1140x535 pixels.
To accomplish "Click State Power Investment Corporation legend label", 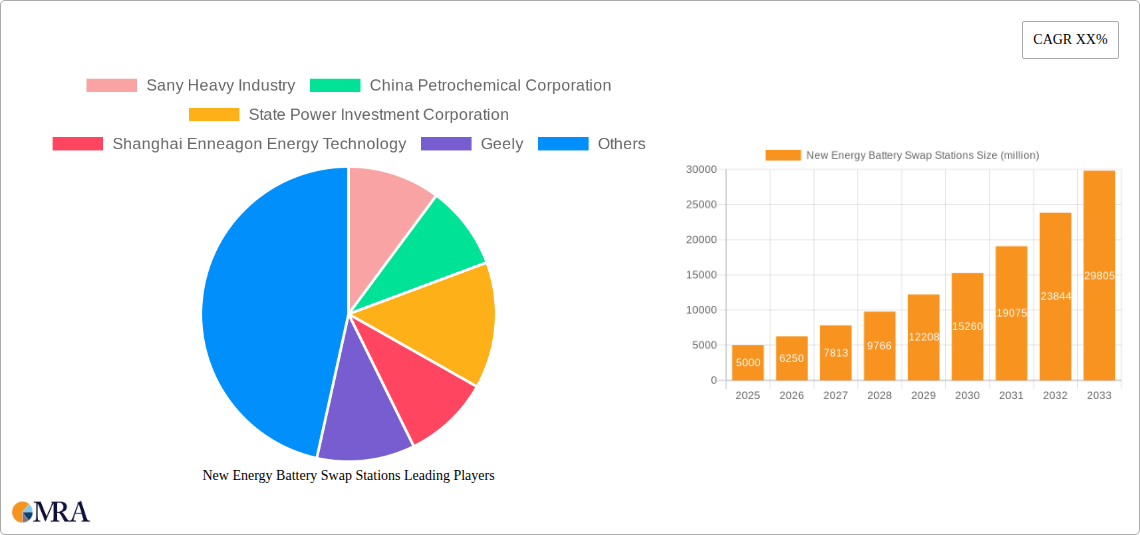I will pyautogui.click(x=378, y=115).
